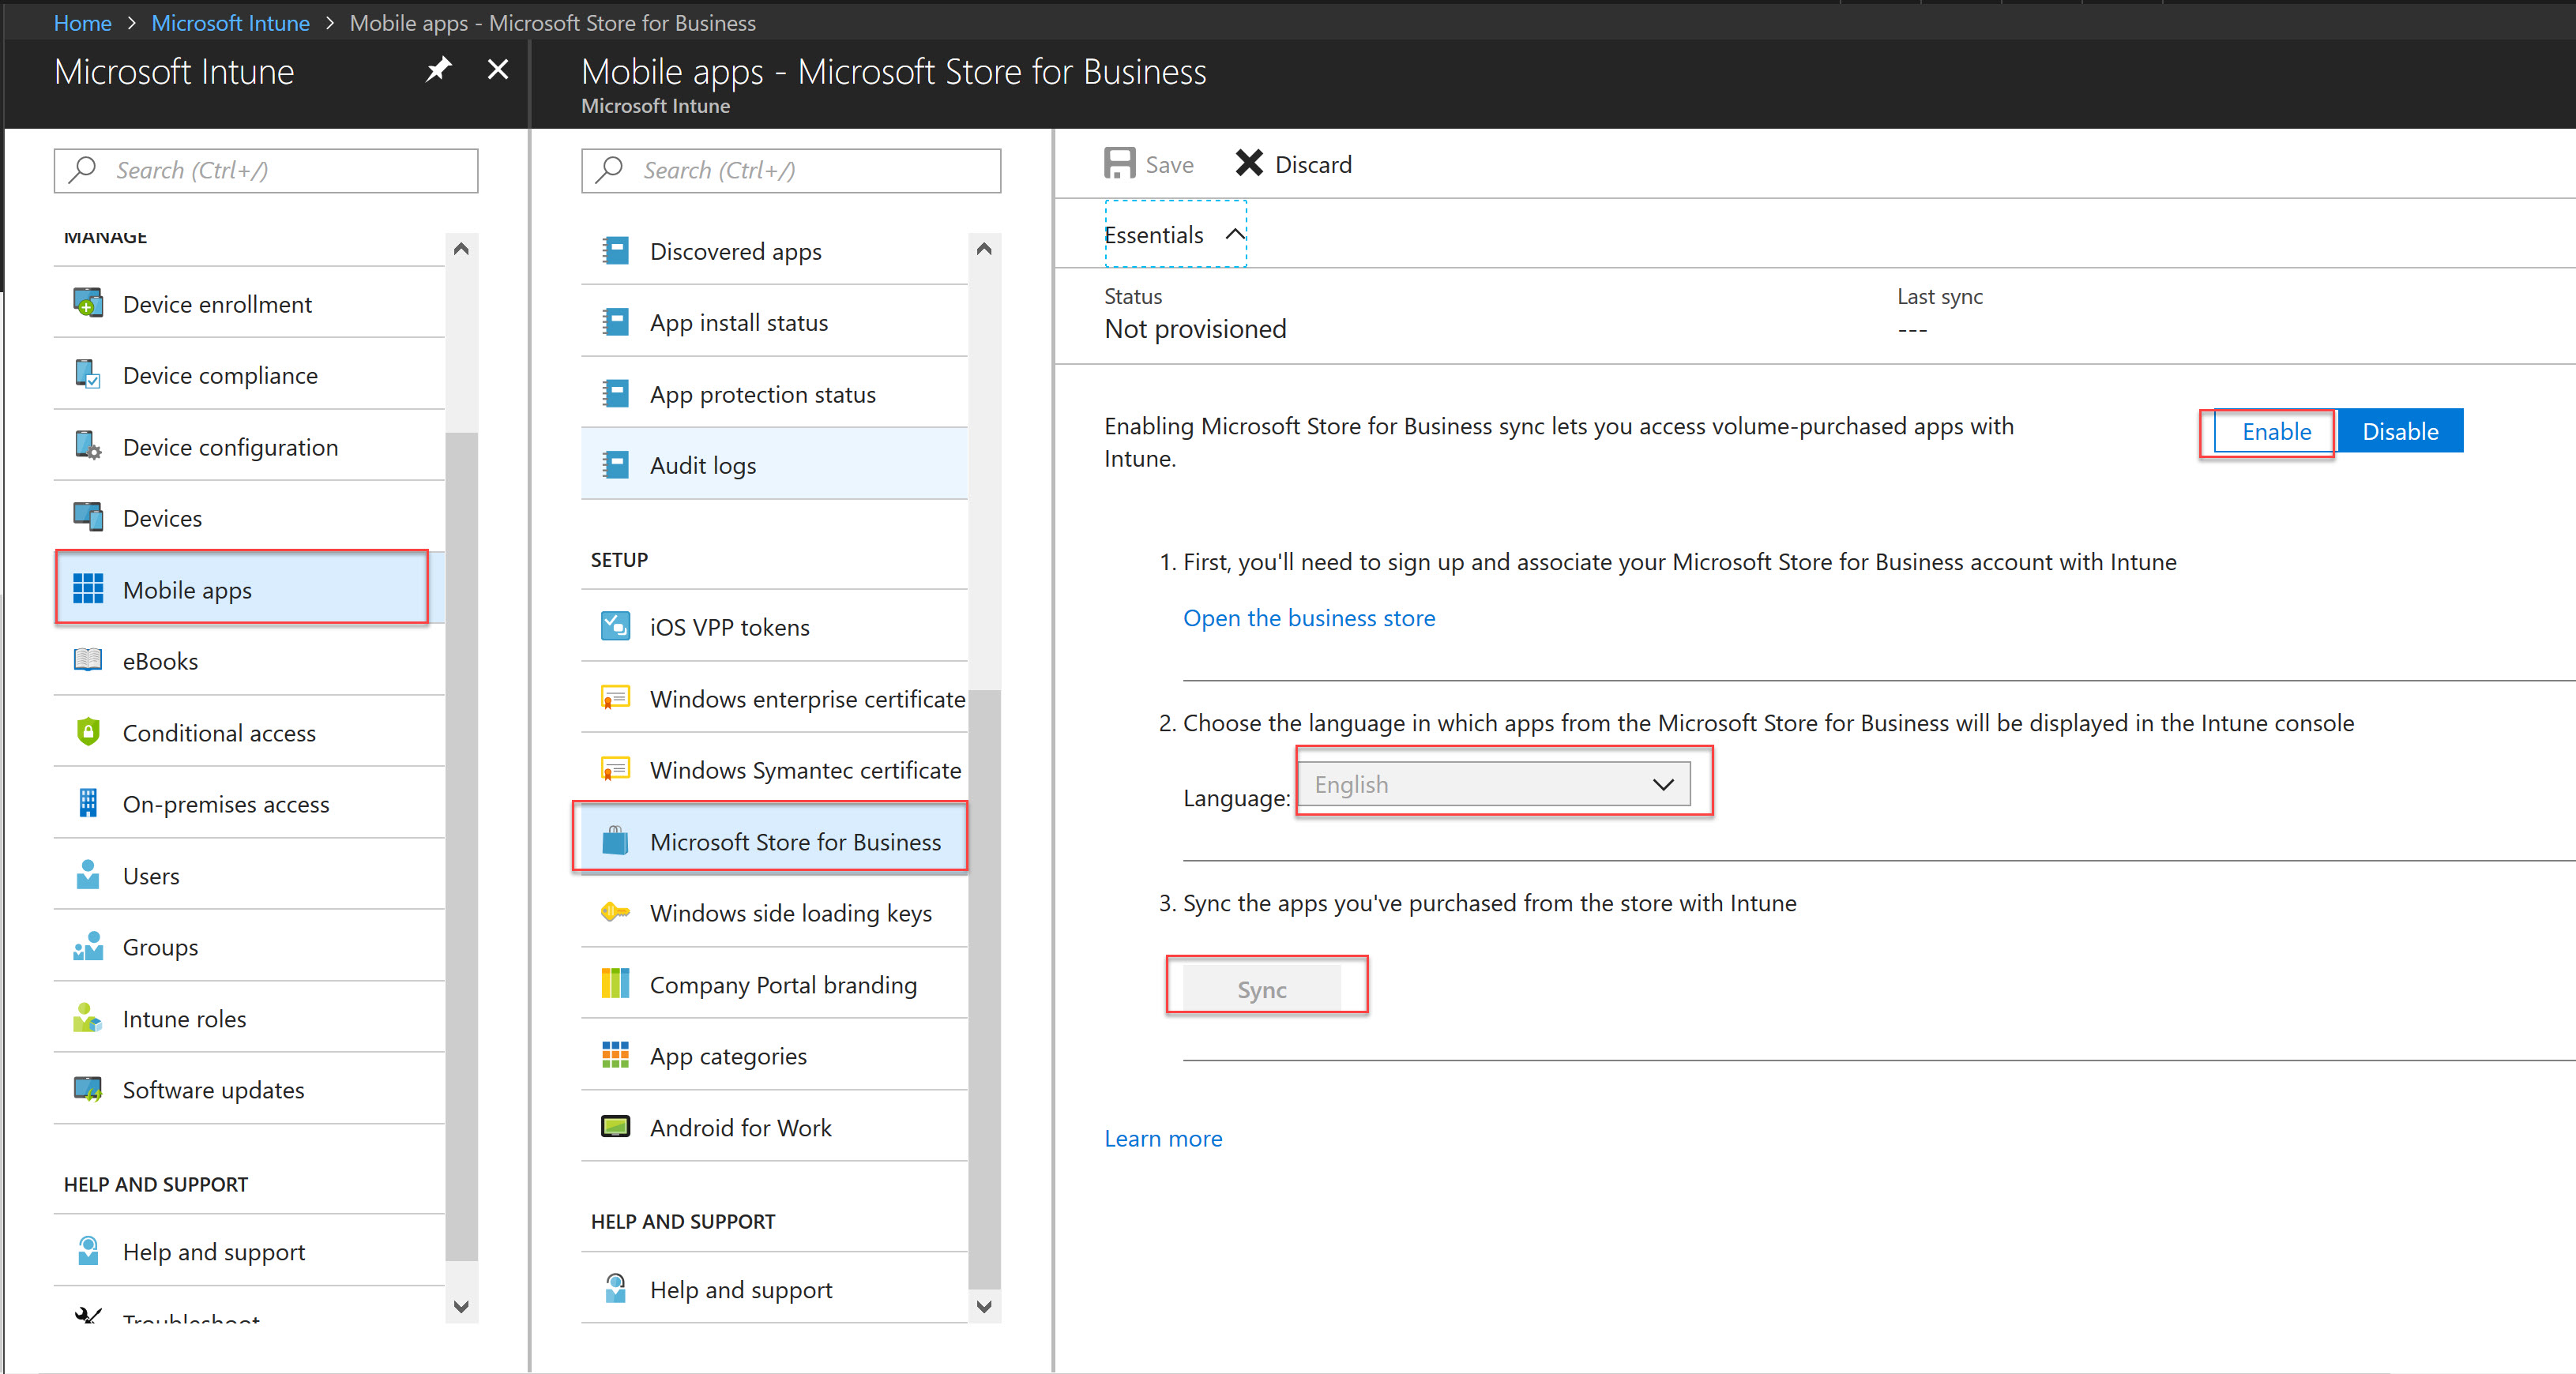Image resolution: width=2576 pixels, height=1374 pixels.
Task: Click the Mobile apps menu scroll-down arrow
Action: pos(984,1306)
